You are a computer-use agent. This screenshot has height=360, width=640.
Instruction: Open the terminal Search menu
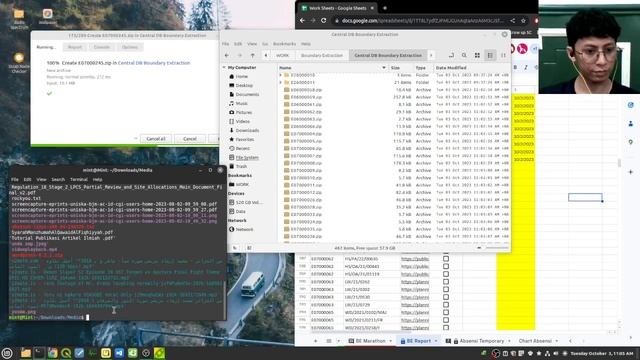(58, 180)
